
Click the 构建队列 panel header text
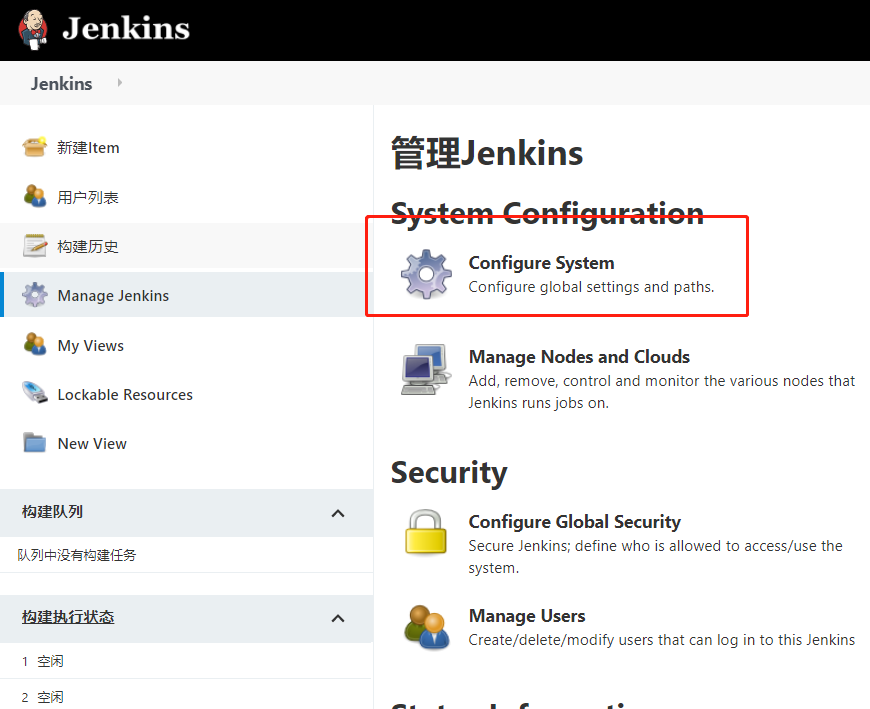(52, 512)
